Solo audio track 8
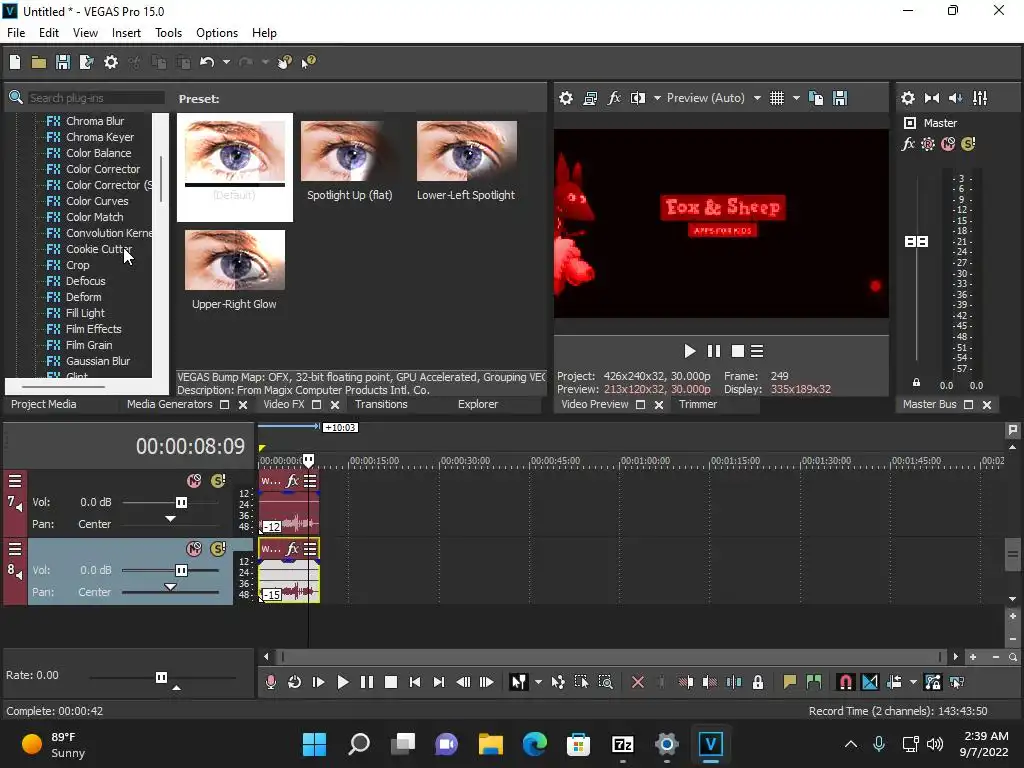 pyautogui.click(x=217, y=549)
